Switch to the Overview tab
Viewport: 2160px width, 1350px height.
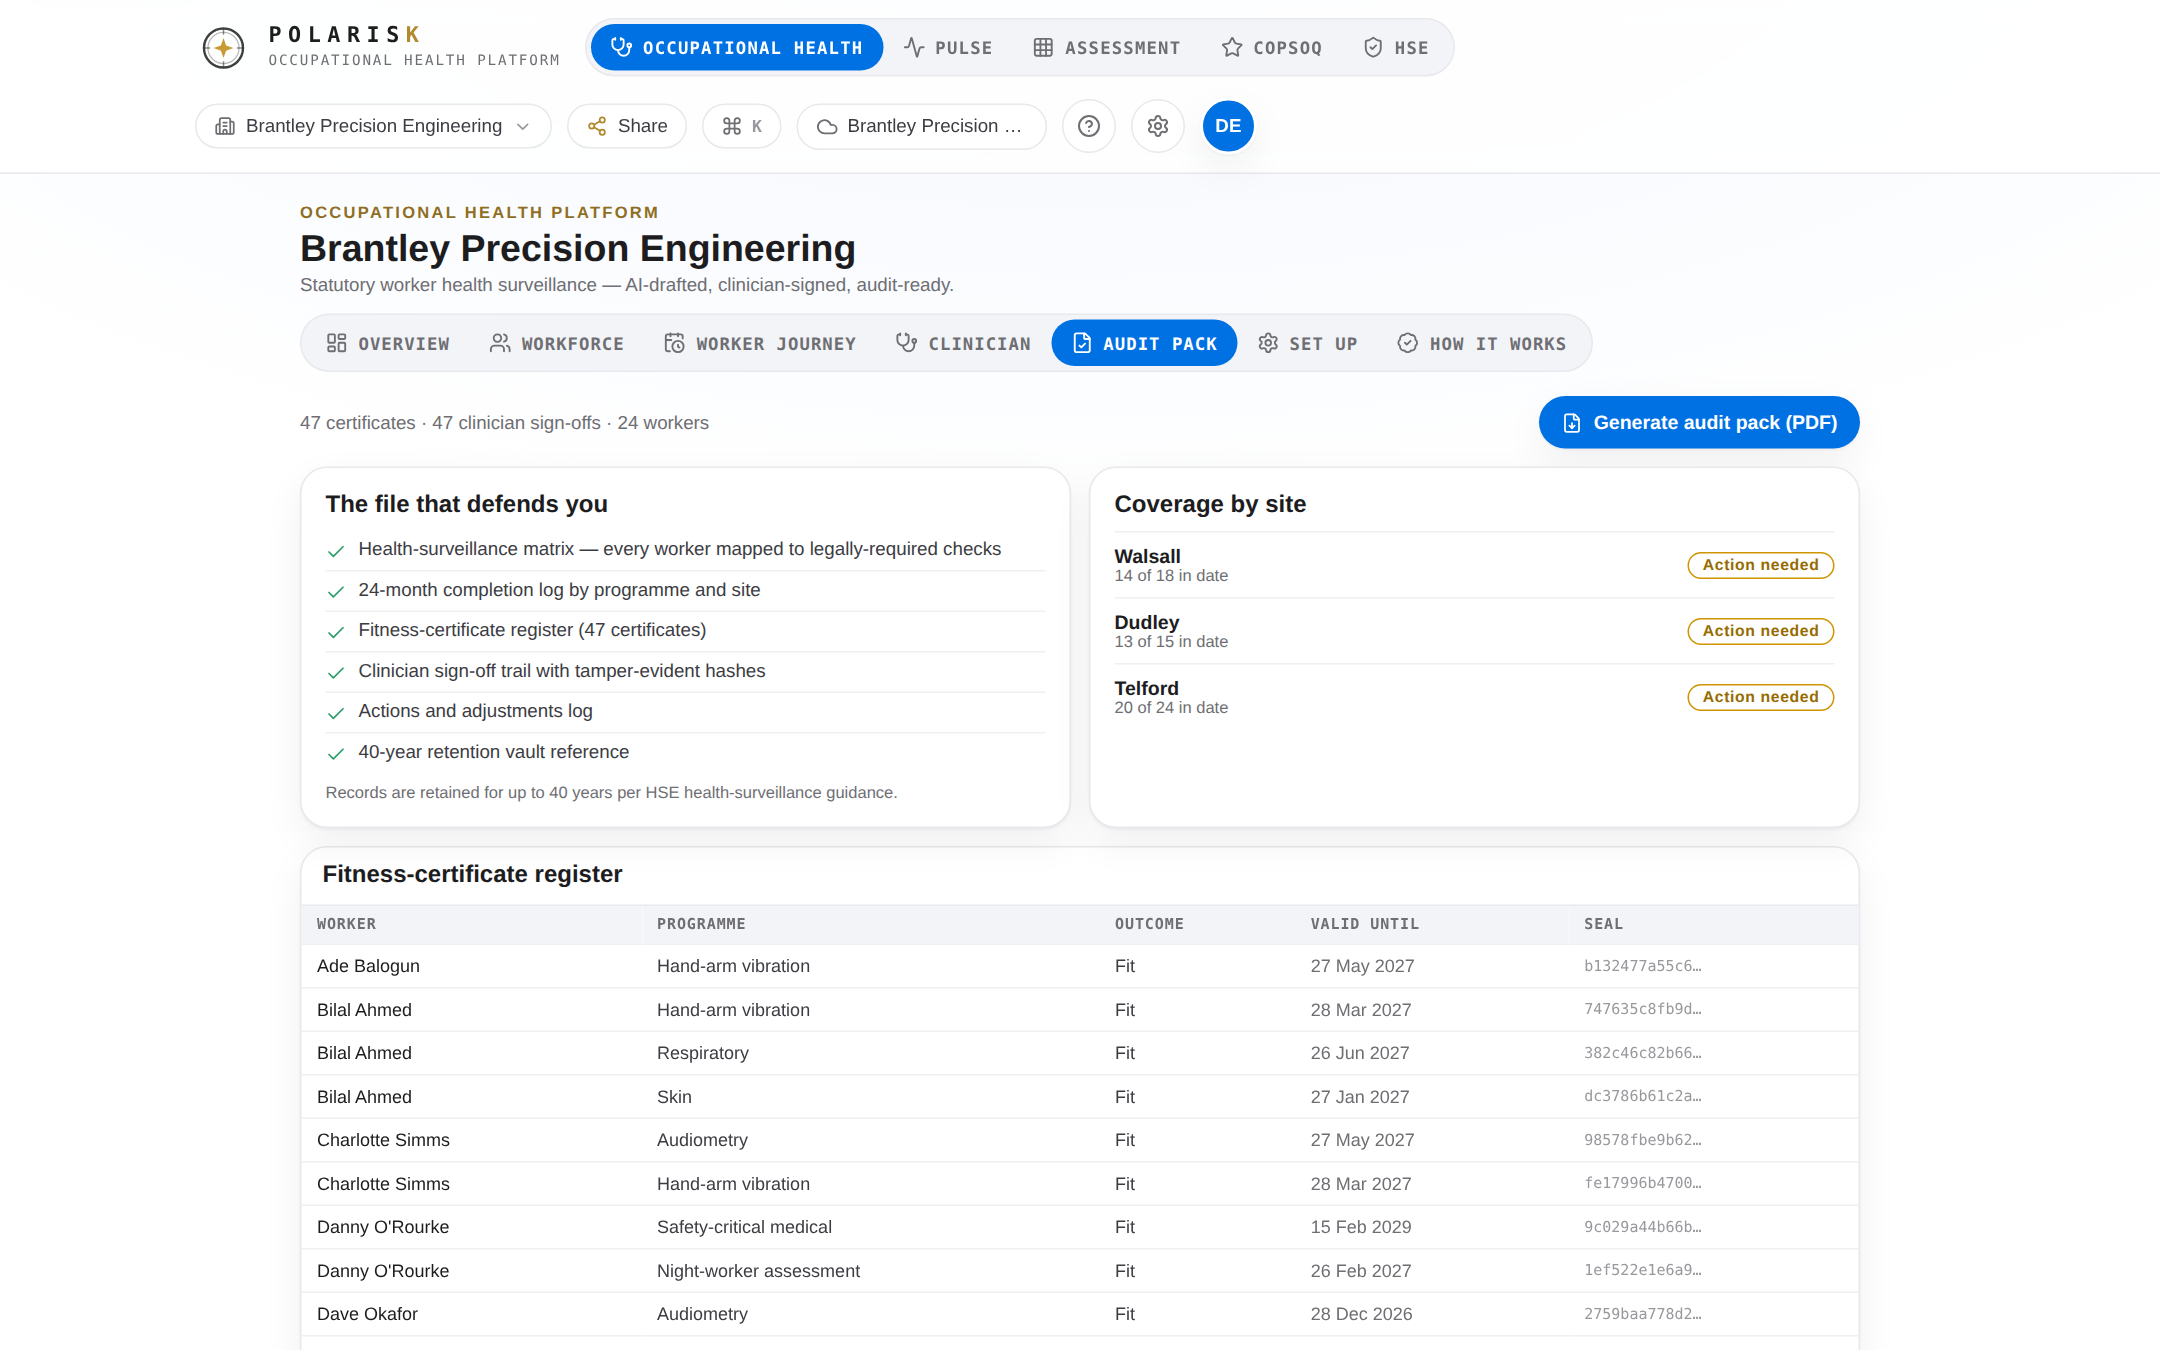[388, 343]
